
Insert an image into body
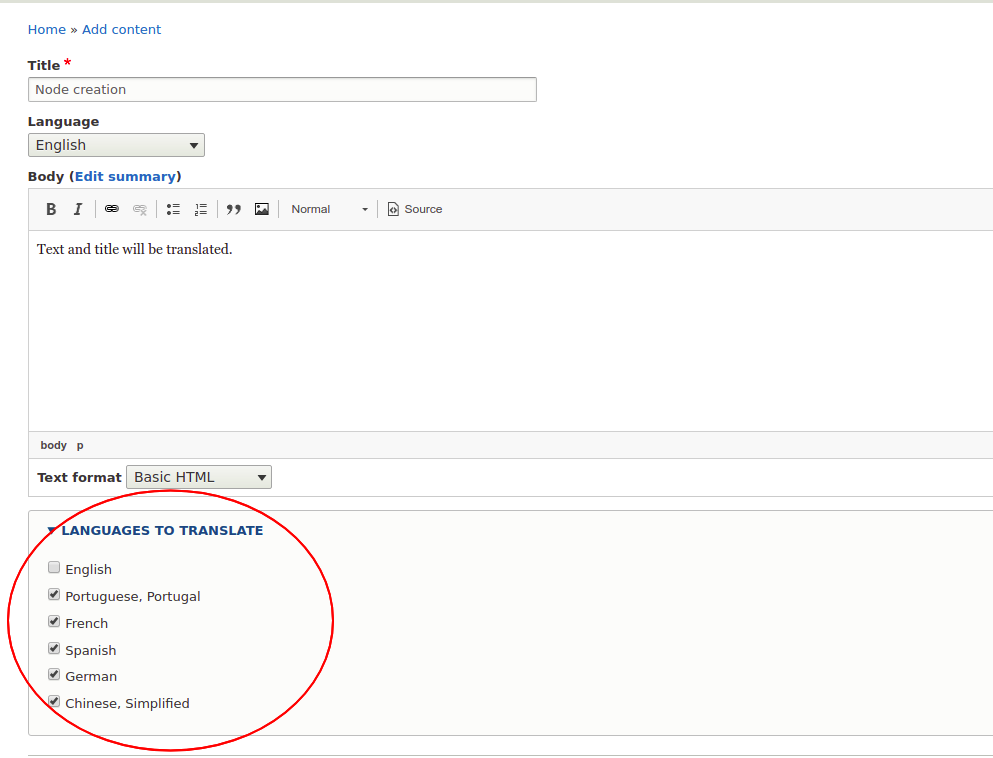pyautogui.click(x=262, y=209)
